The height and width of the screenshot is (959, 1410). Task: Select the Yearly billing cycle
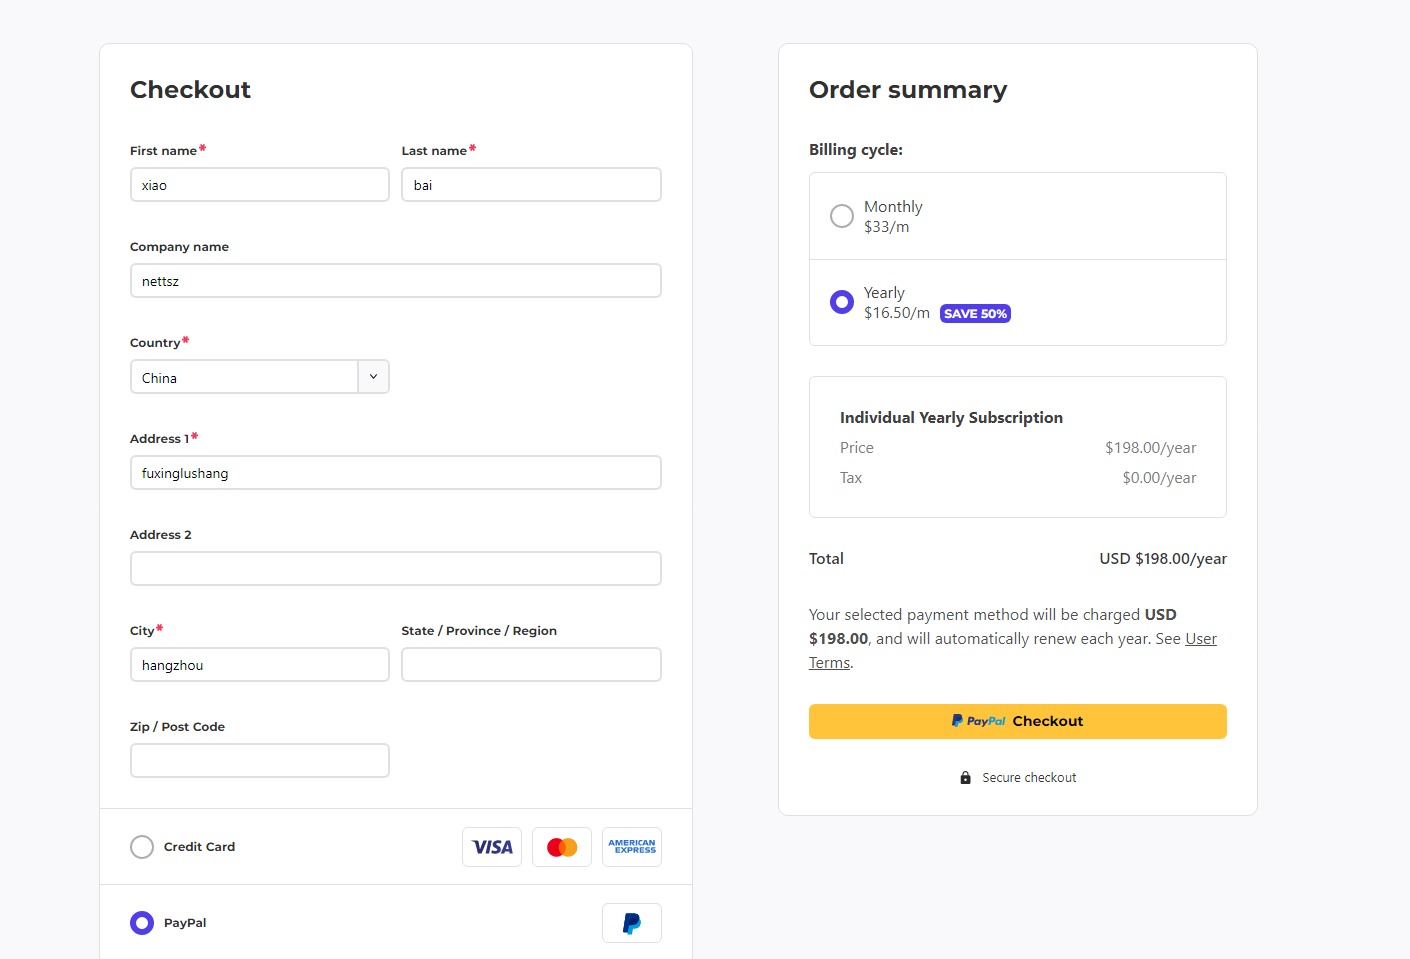coord(842,302)
